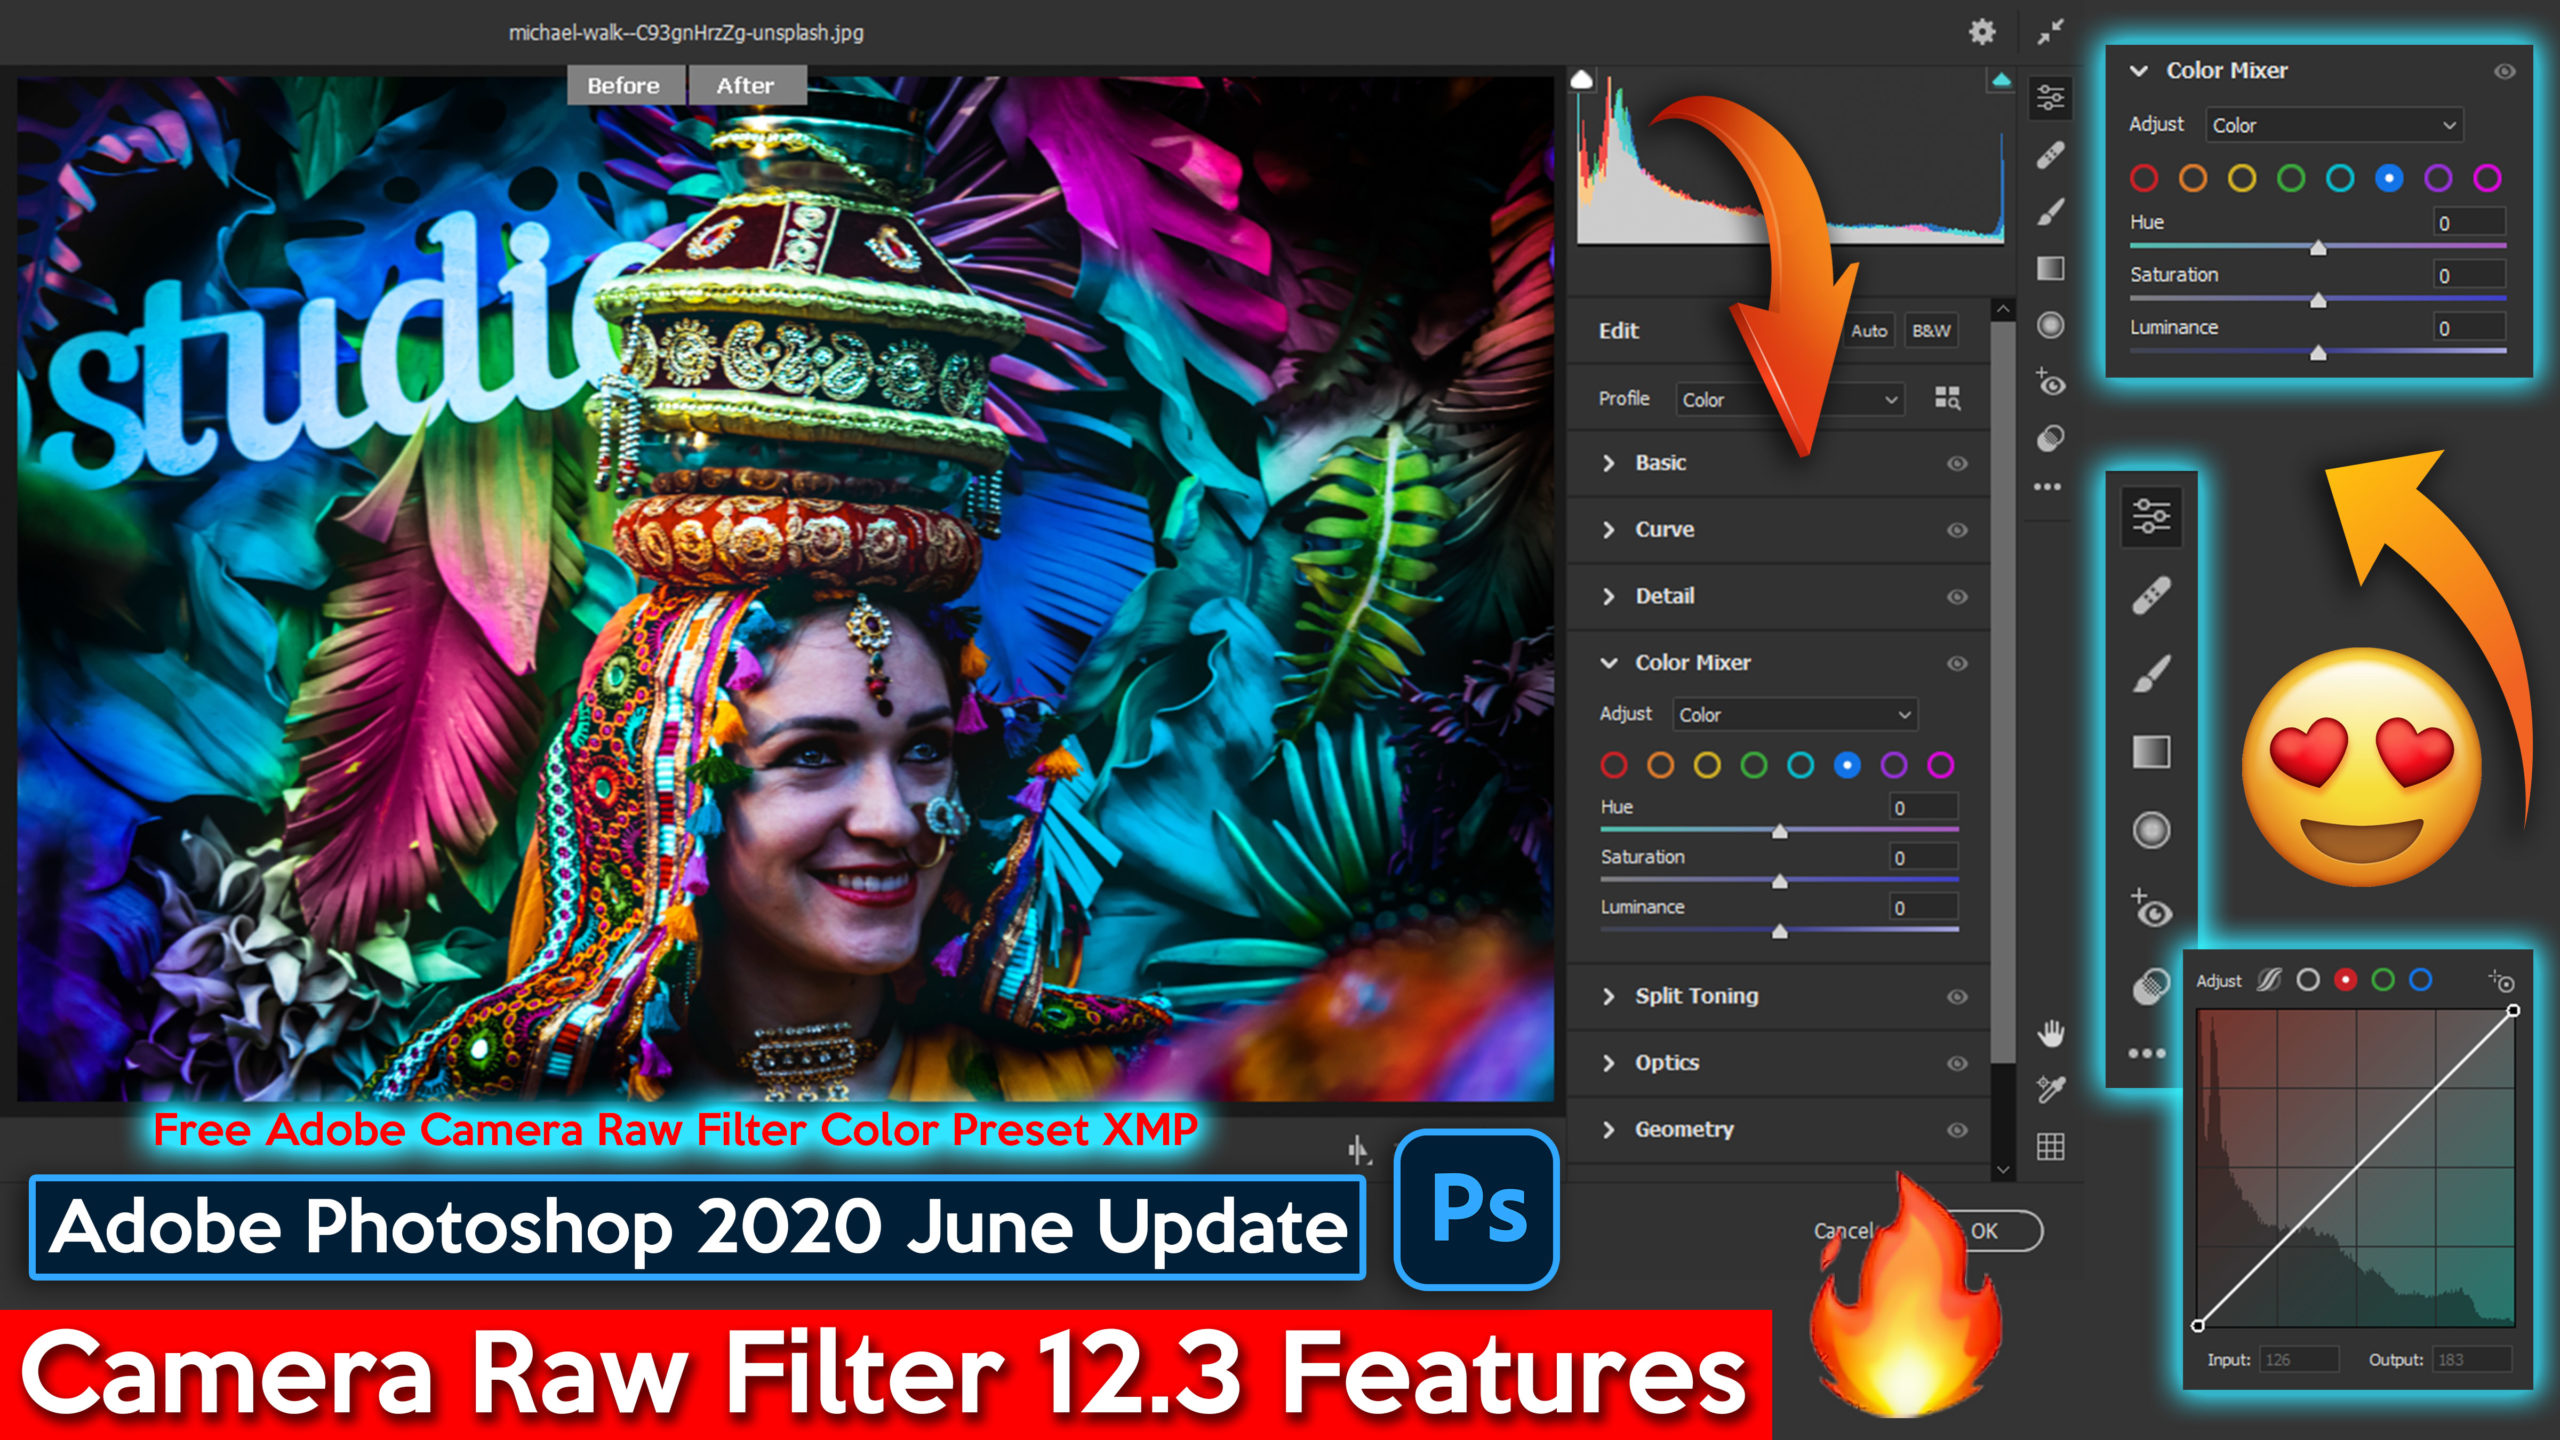Screen dimensions: 2560x1440
Task: Activate the targeted adjustment tool in the curve panel
Action: pos(2501,980)
